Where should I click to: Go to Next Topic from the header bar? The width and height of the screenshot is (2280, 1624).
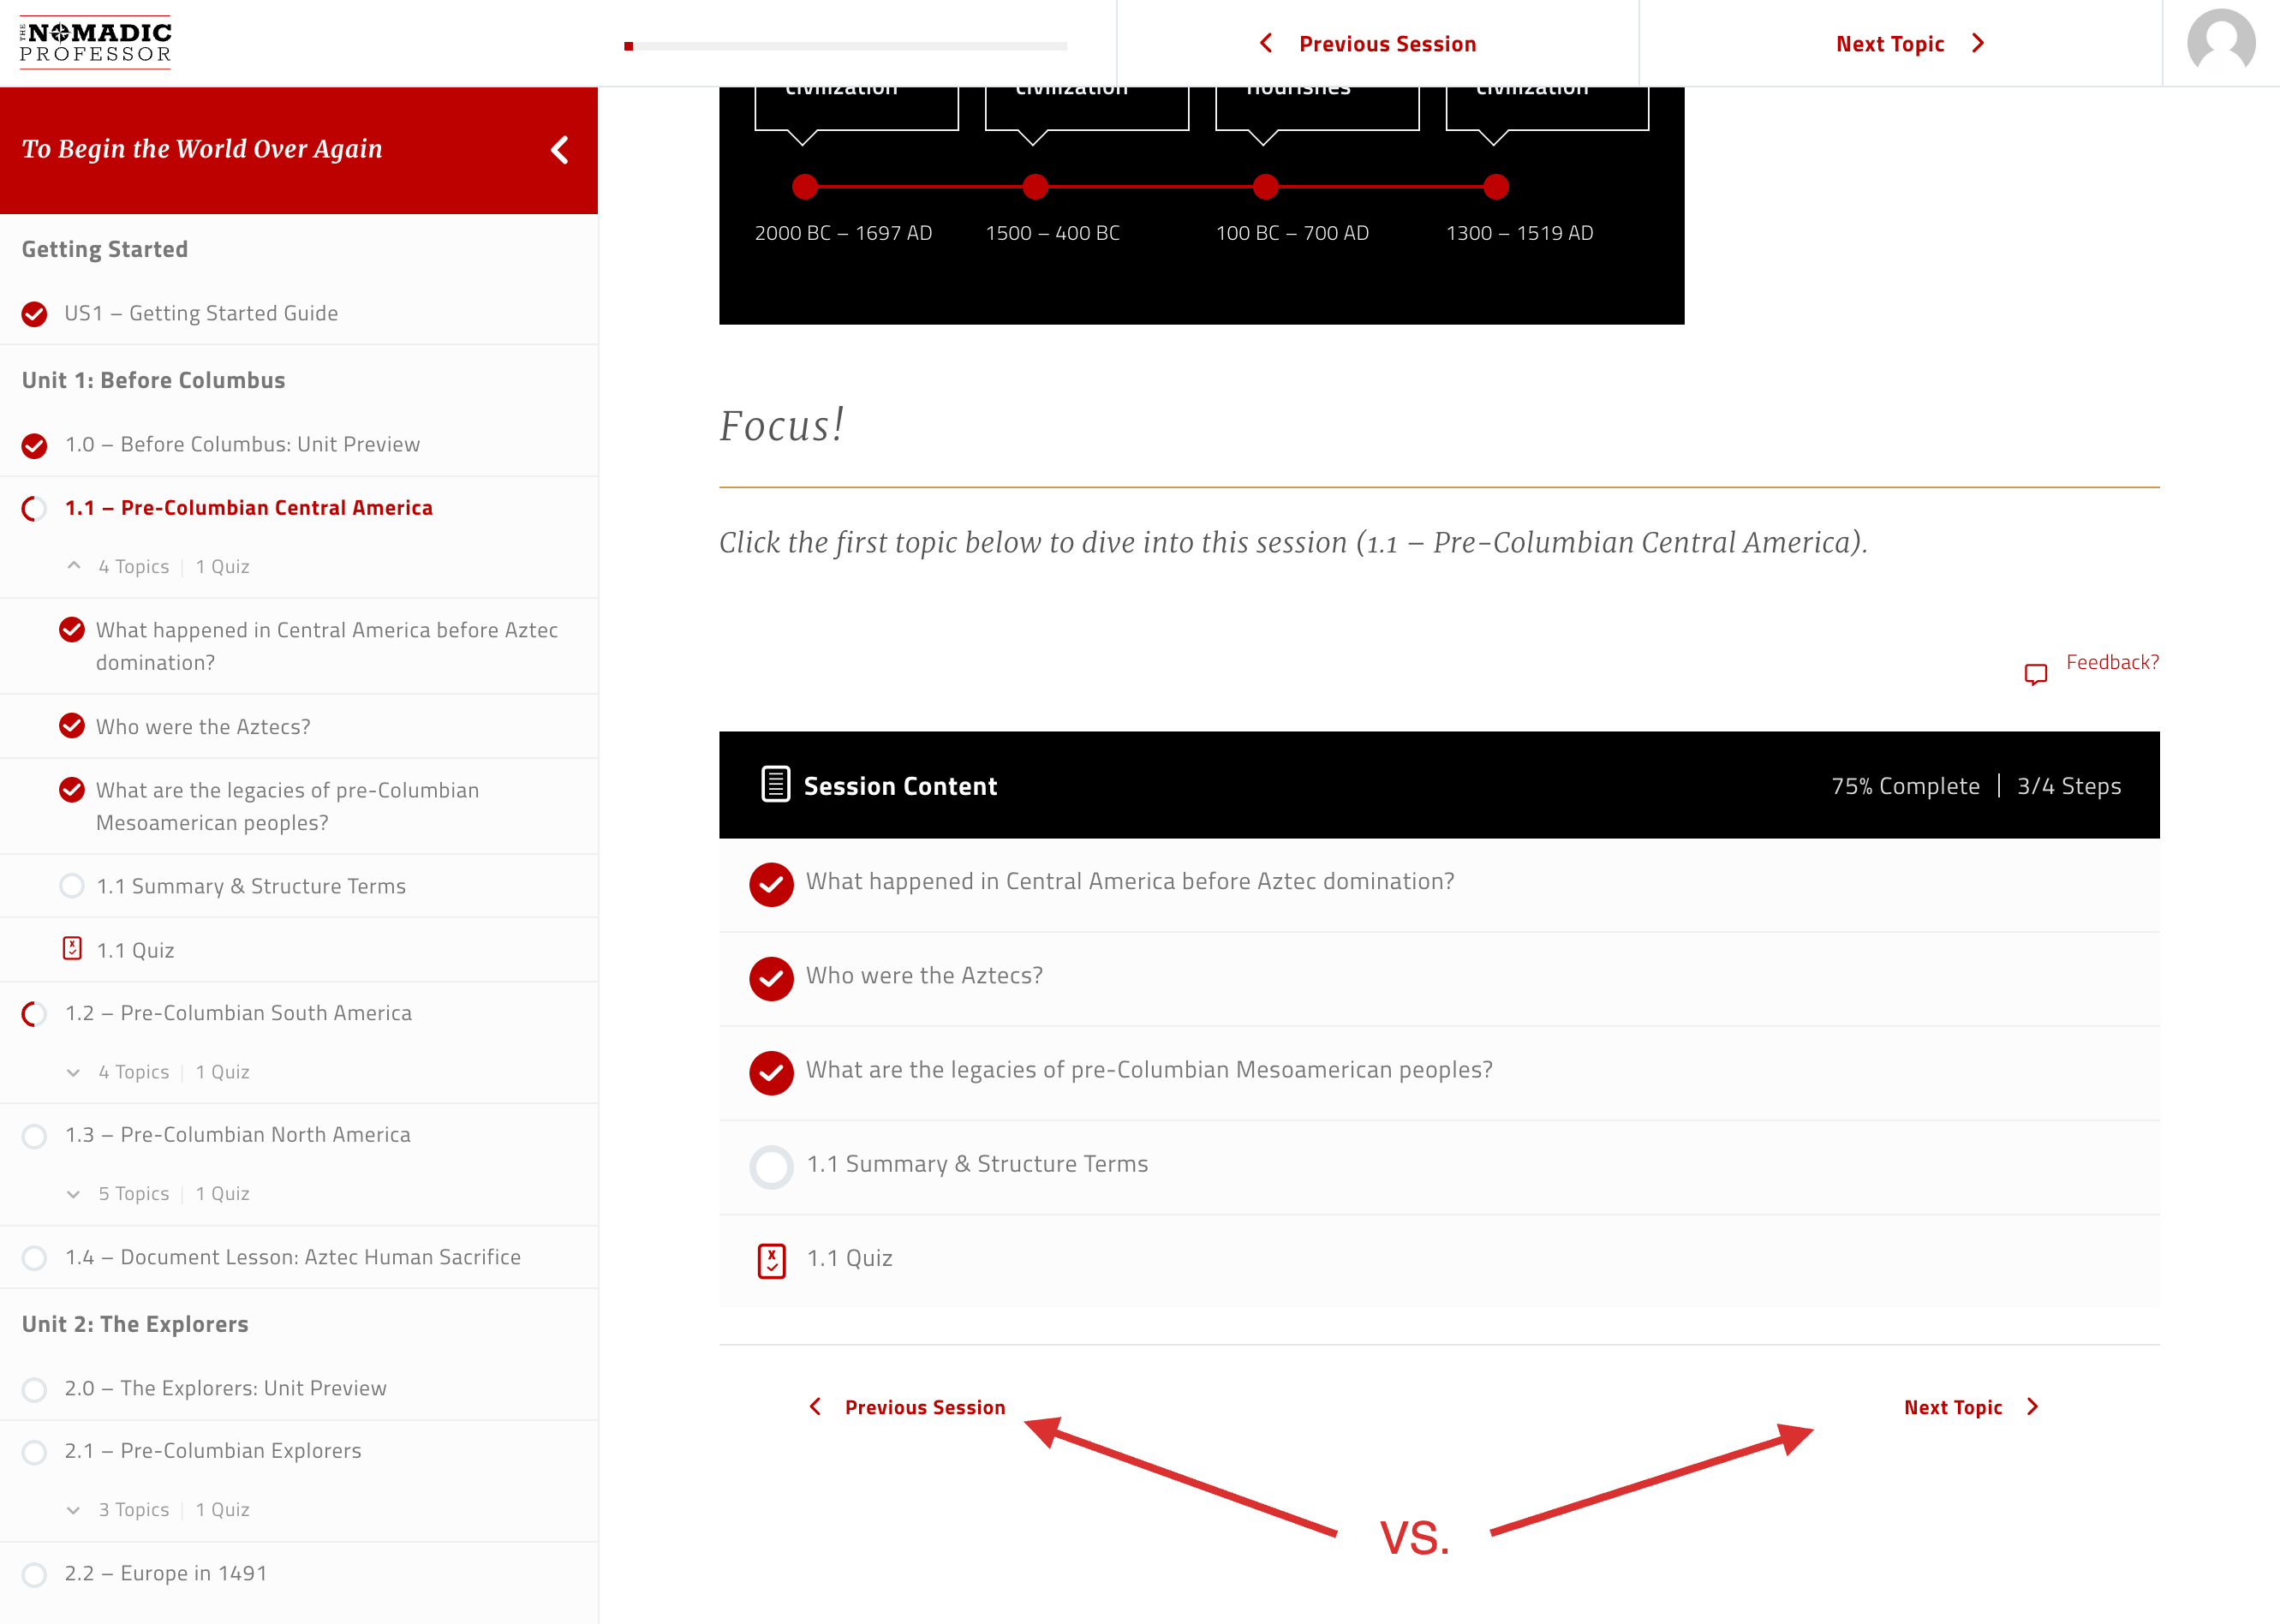coord(1890,44)
